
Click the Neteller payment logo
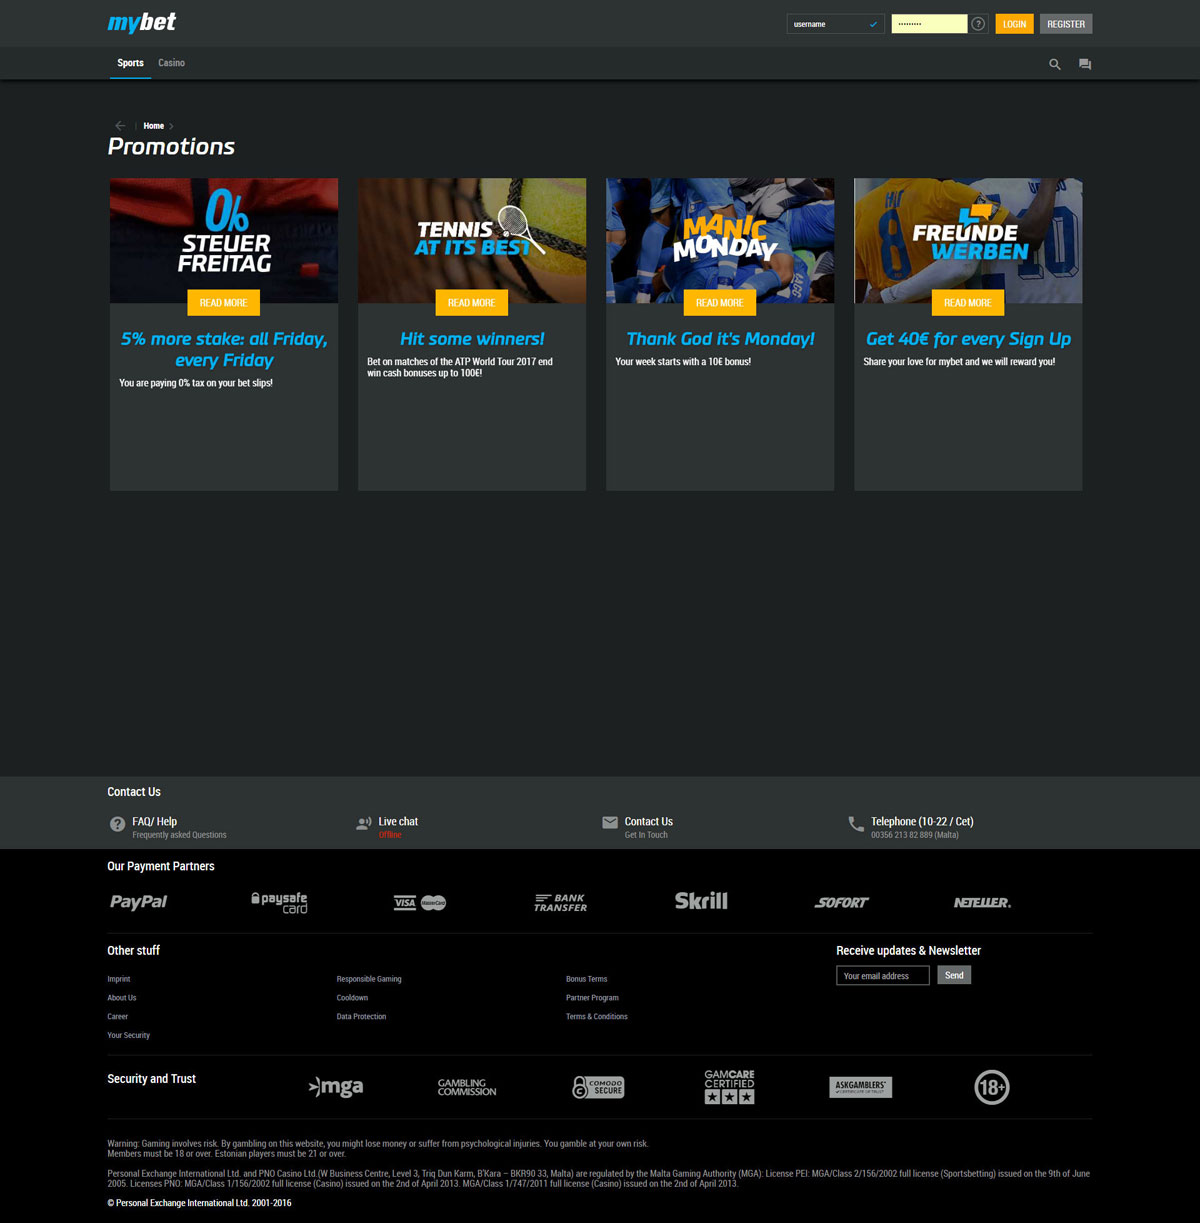click(x=982, y=902)
